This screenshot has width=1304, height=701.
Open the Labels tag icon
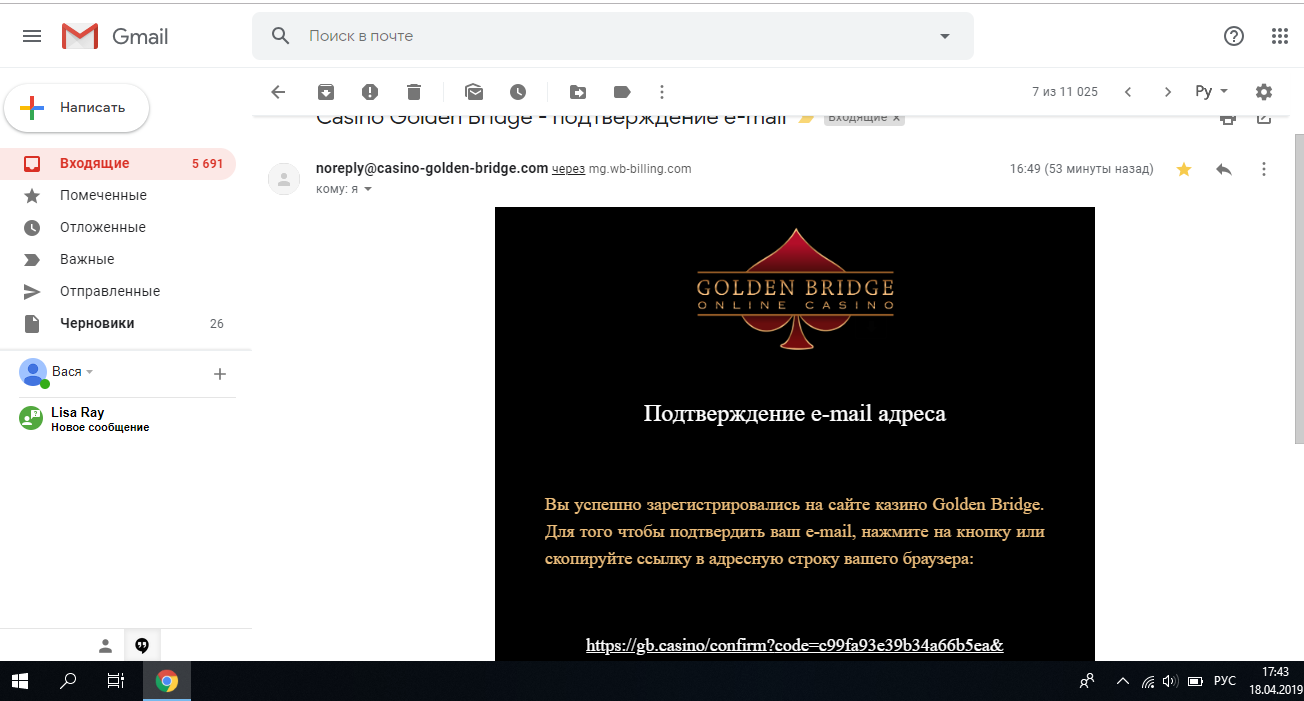[x=622, y=92]
